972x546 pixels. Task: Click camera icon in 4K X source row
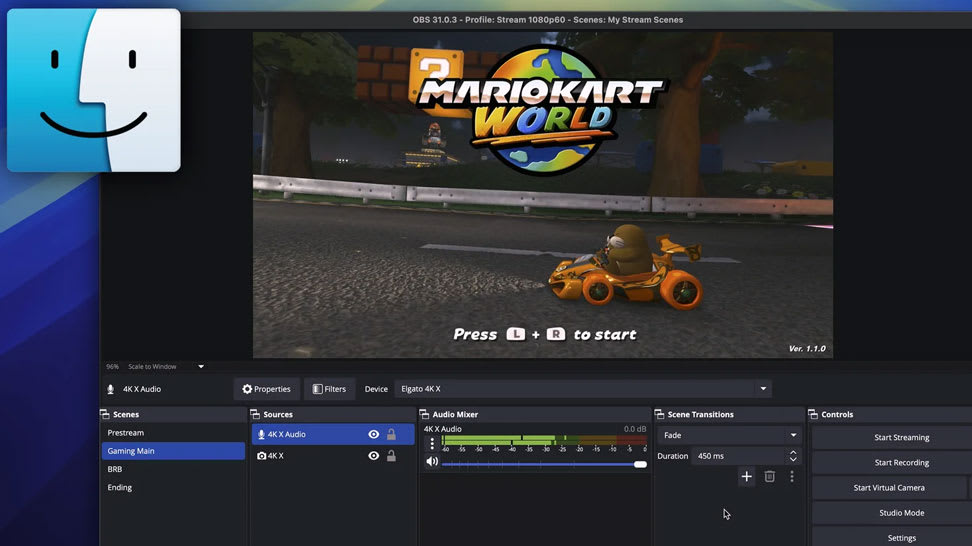(x=262, y=456)
